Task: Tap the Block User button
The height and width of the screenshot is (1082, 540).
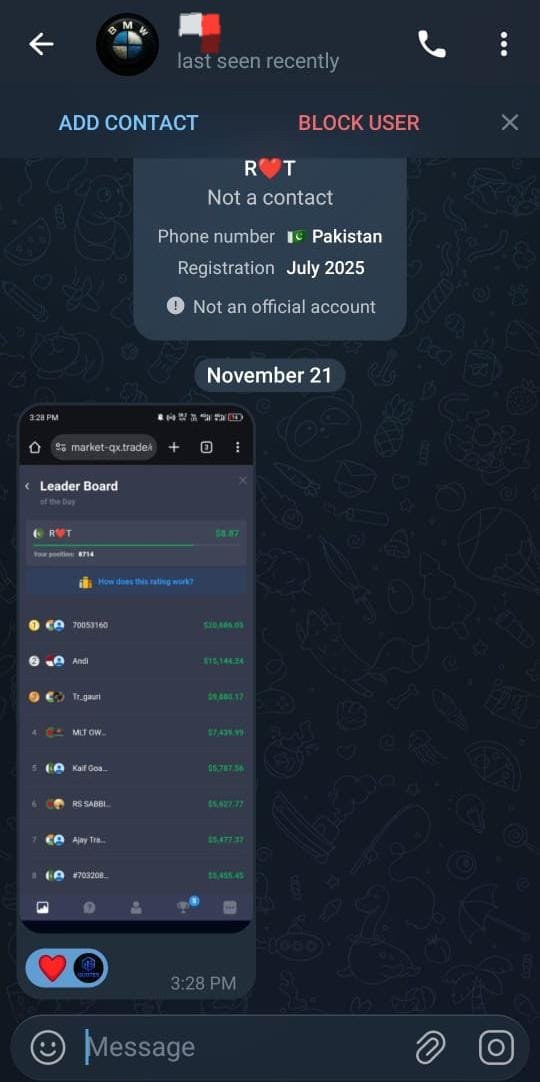Action: (x=359, y=123)
